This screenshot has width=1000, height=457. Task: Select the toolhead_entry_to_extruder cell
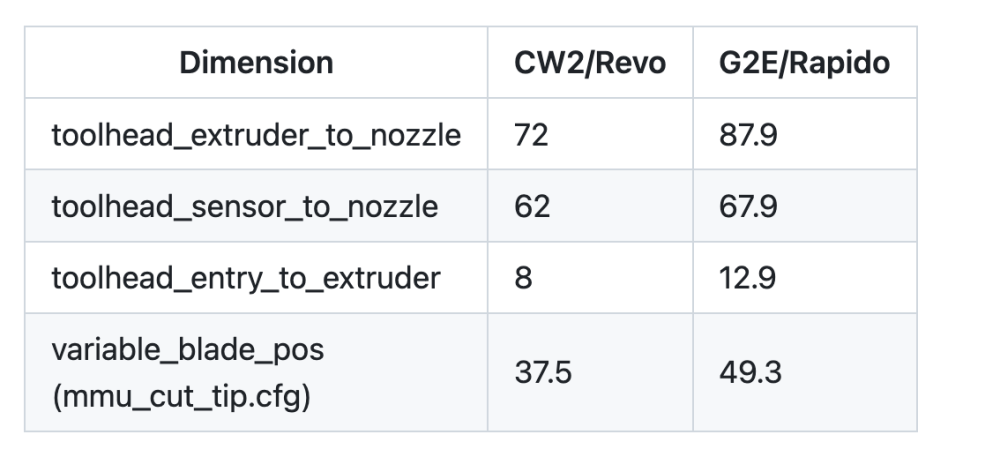(256, 278)
